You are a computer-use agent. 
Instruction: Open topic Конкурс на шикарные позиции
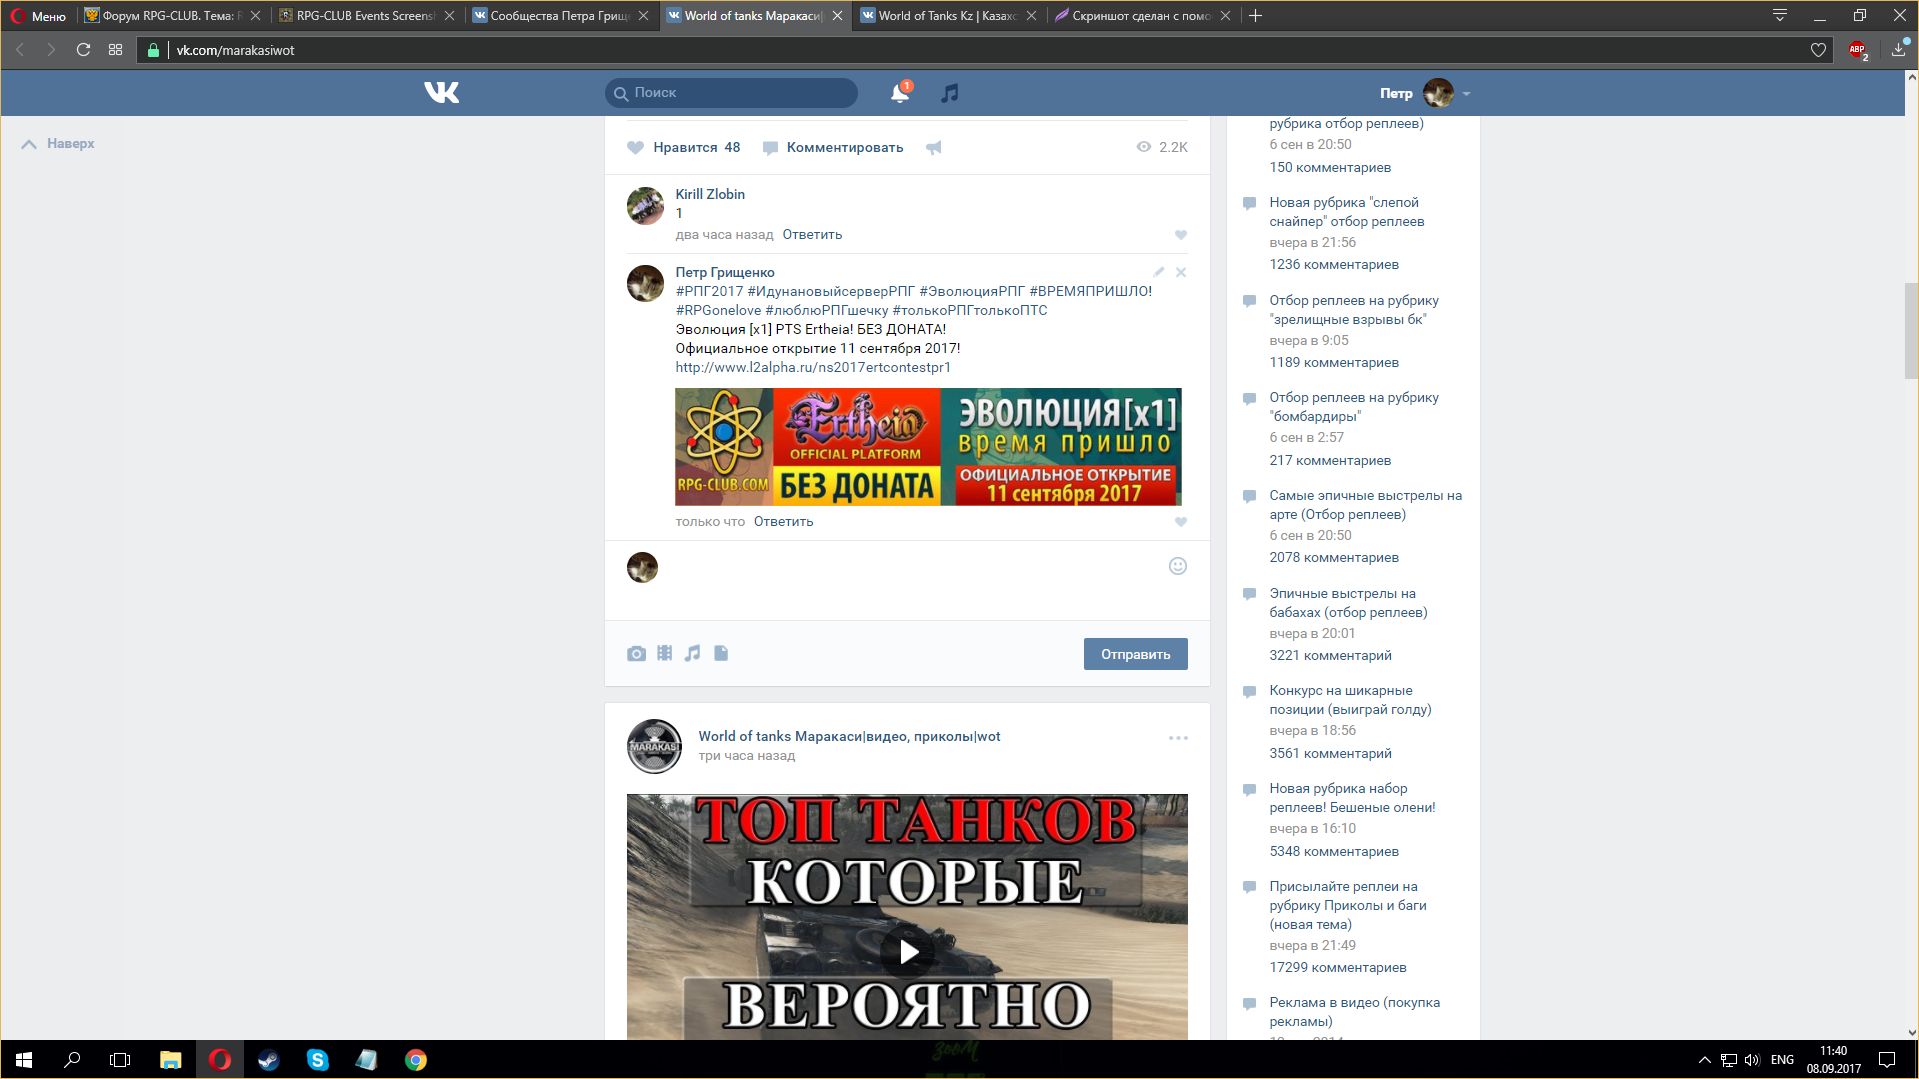1350,700
